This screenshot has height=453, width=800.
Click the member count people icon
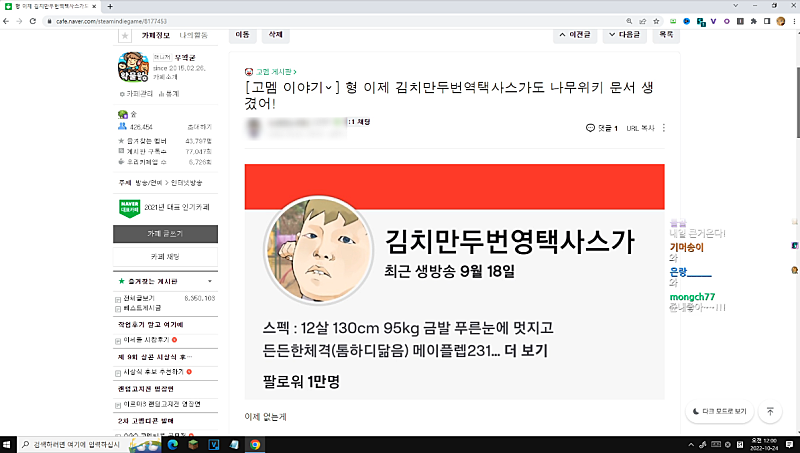pyautogui.click(x=122, y=127)
